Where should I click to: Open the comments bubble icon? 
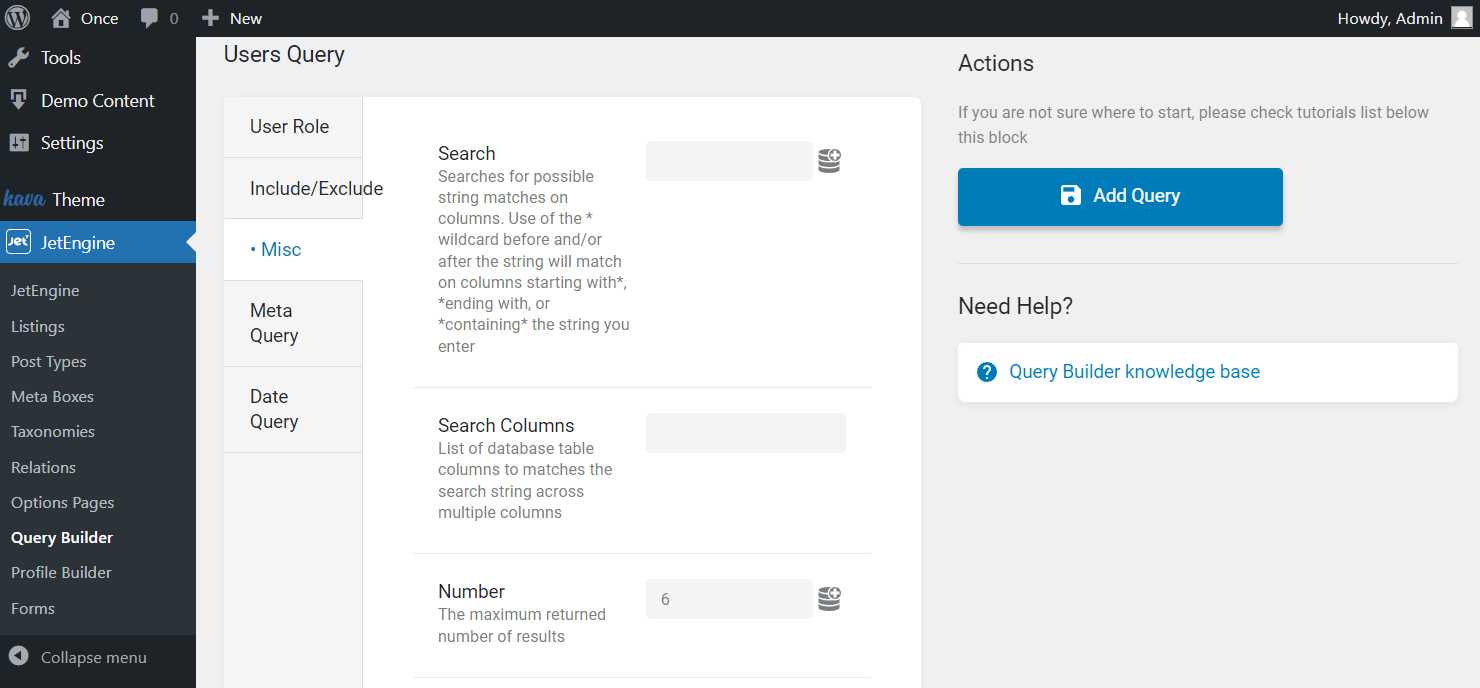pyautogui.click(x=150, y=19)
